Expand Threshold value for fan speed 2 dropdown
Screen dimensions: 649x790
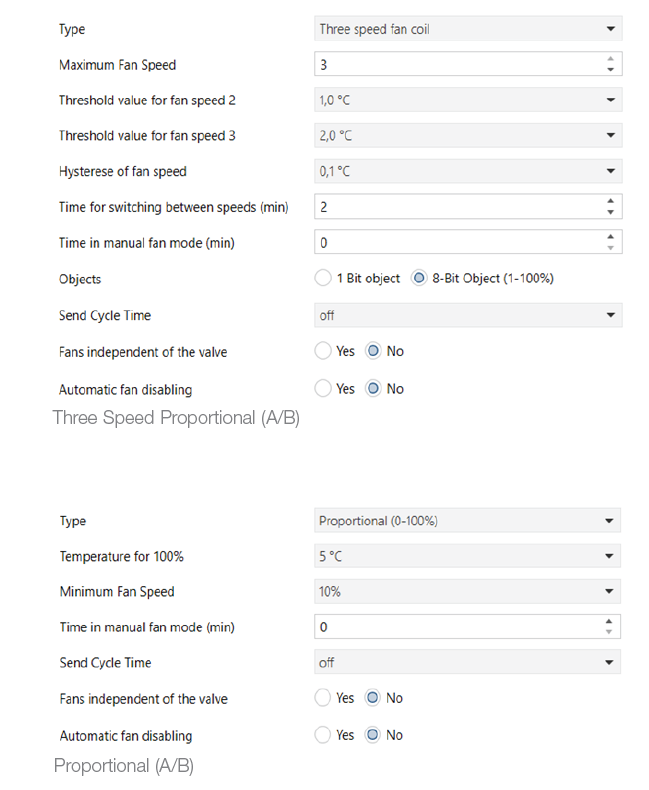point(468,100)
